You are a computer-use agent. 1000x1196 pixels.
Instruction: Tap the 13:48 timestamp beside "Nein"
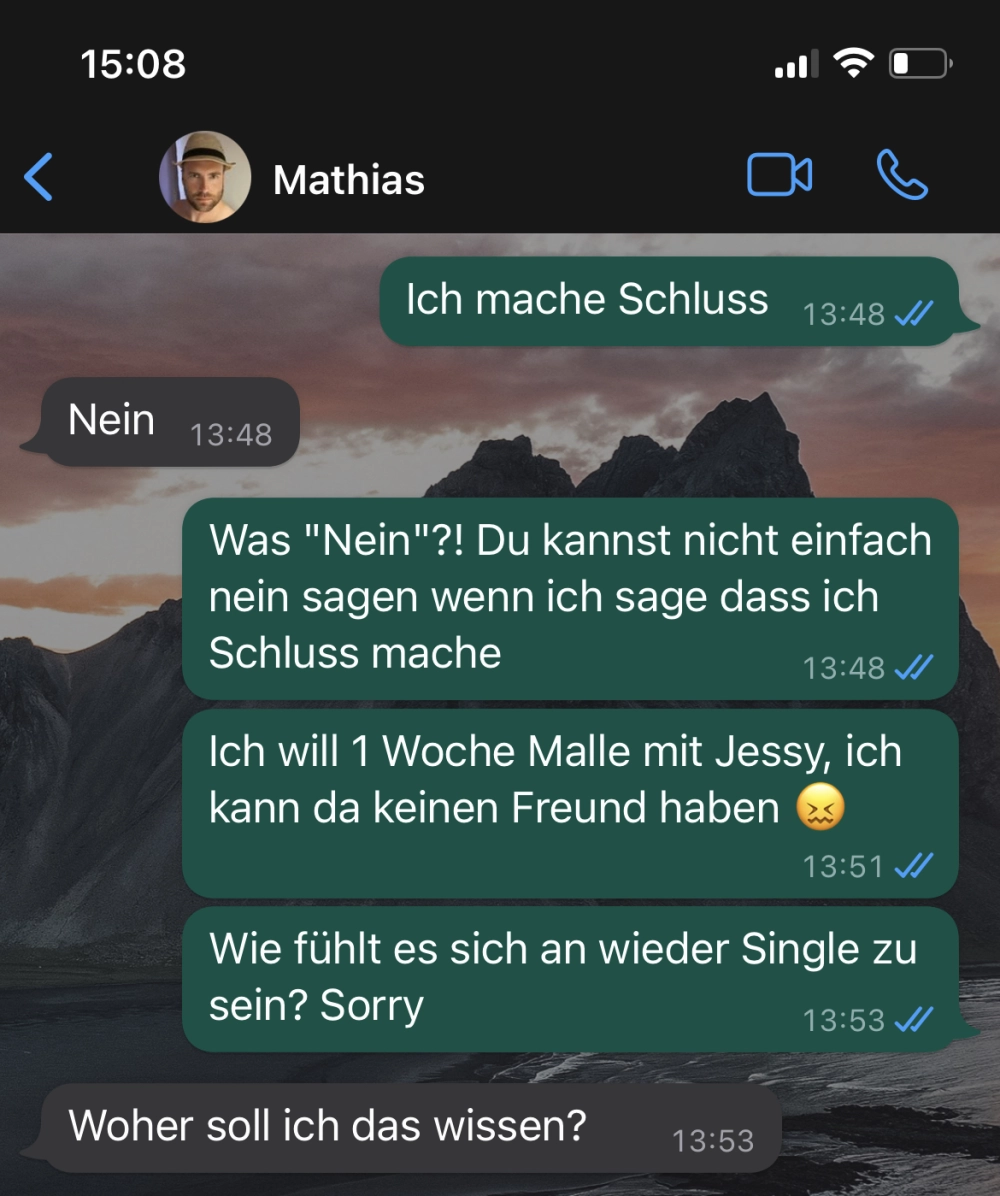coord(230,435)
